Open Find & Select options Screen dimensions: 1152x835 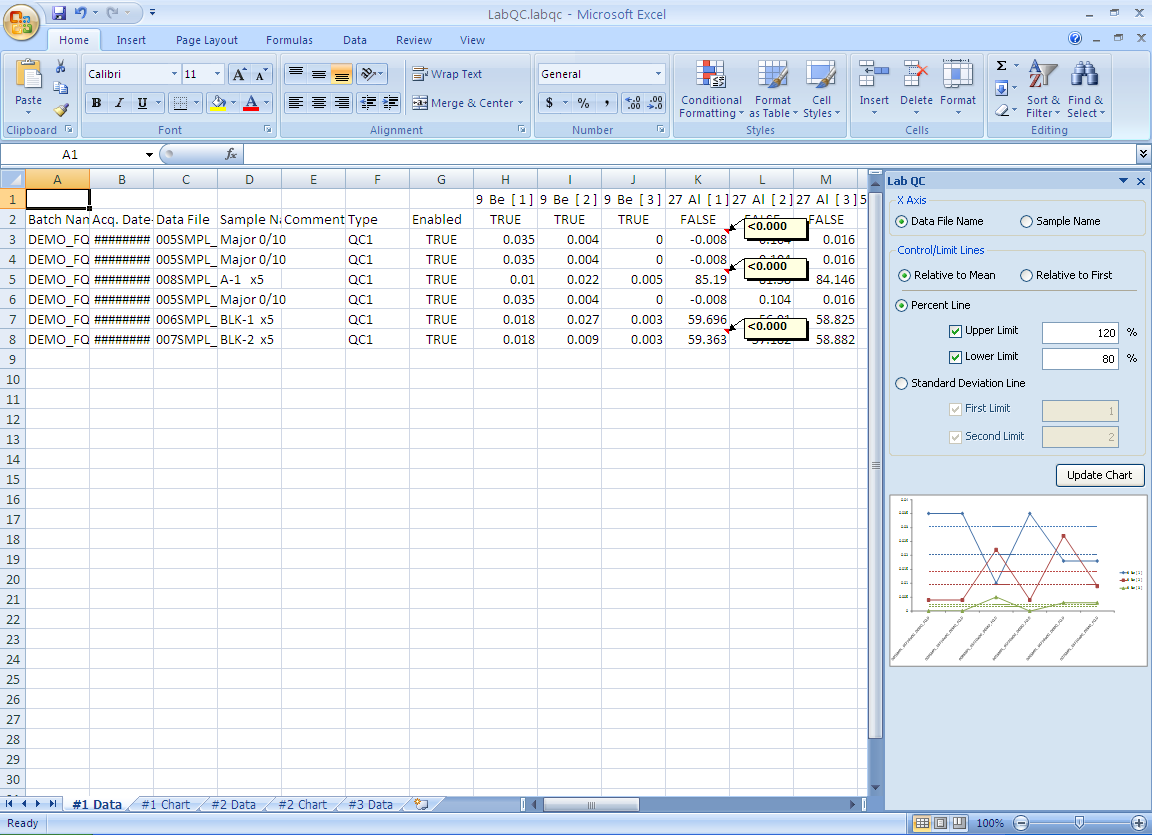[x=1085, y=89]
